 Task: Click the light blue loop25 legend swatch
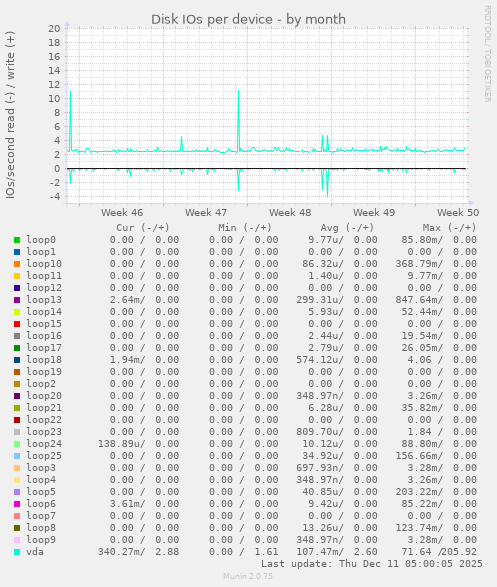17,456
